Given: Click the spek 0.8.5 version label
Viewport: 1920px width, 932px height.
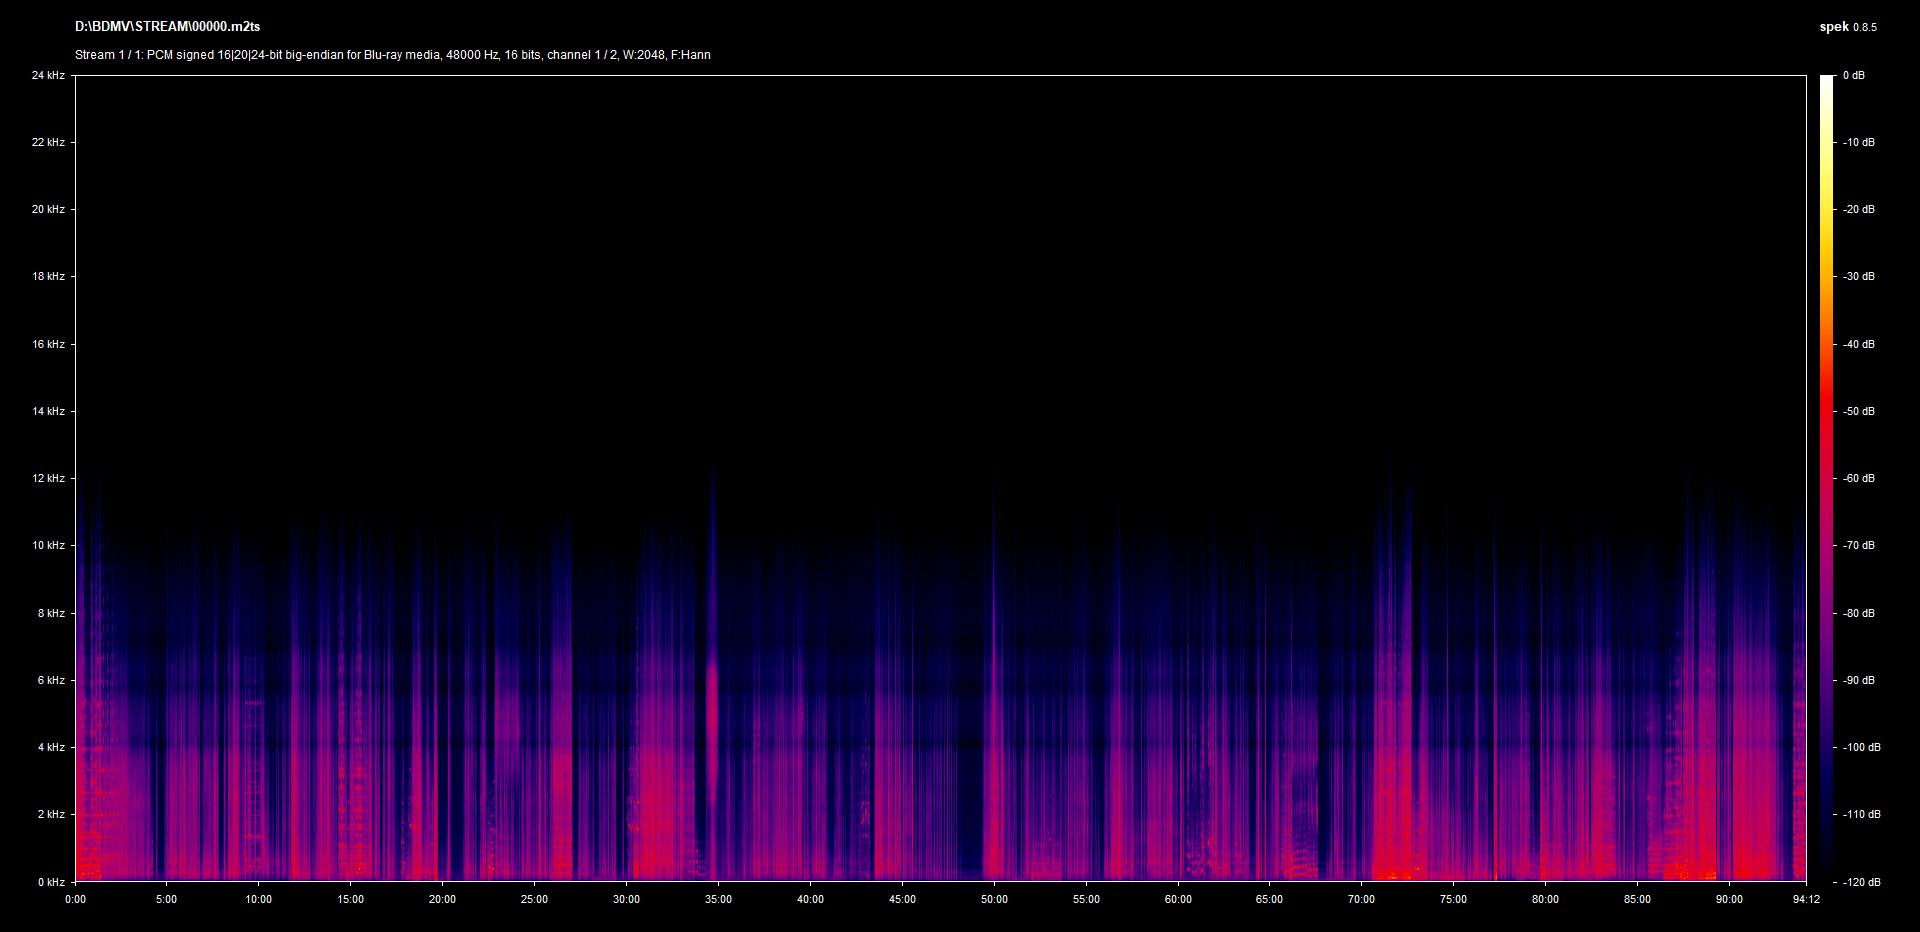Looking at the screenshot, I should (1847, 27).
